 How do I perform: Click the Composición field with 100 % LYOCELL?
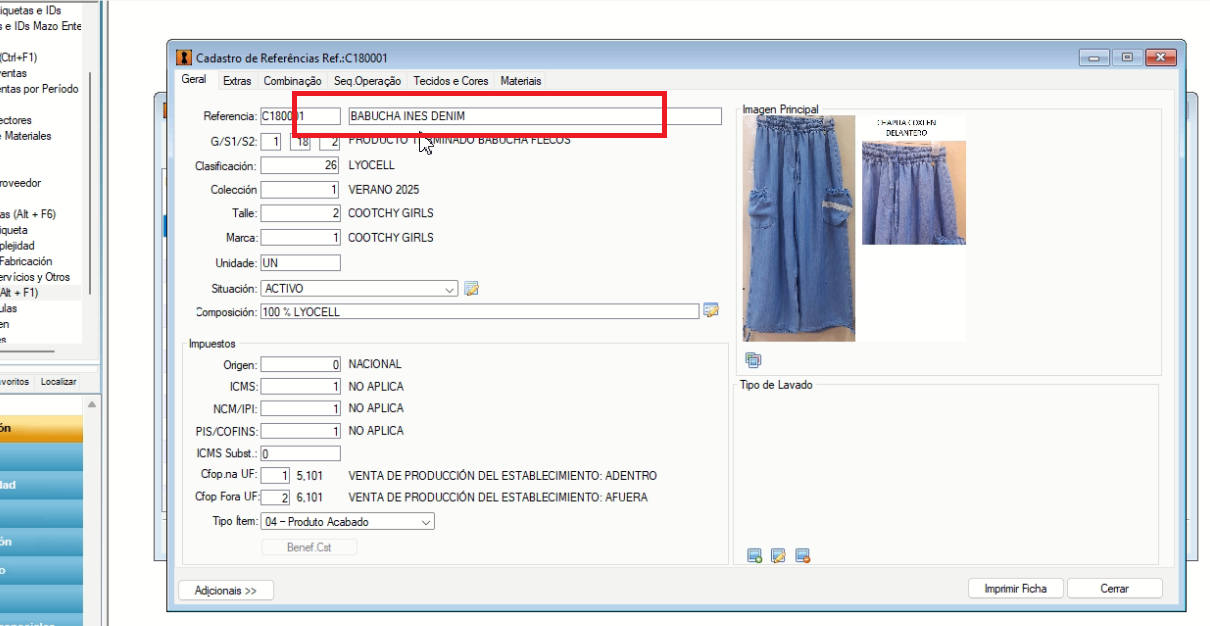click(x=479, y=312)
